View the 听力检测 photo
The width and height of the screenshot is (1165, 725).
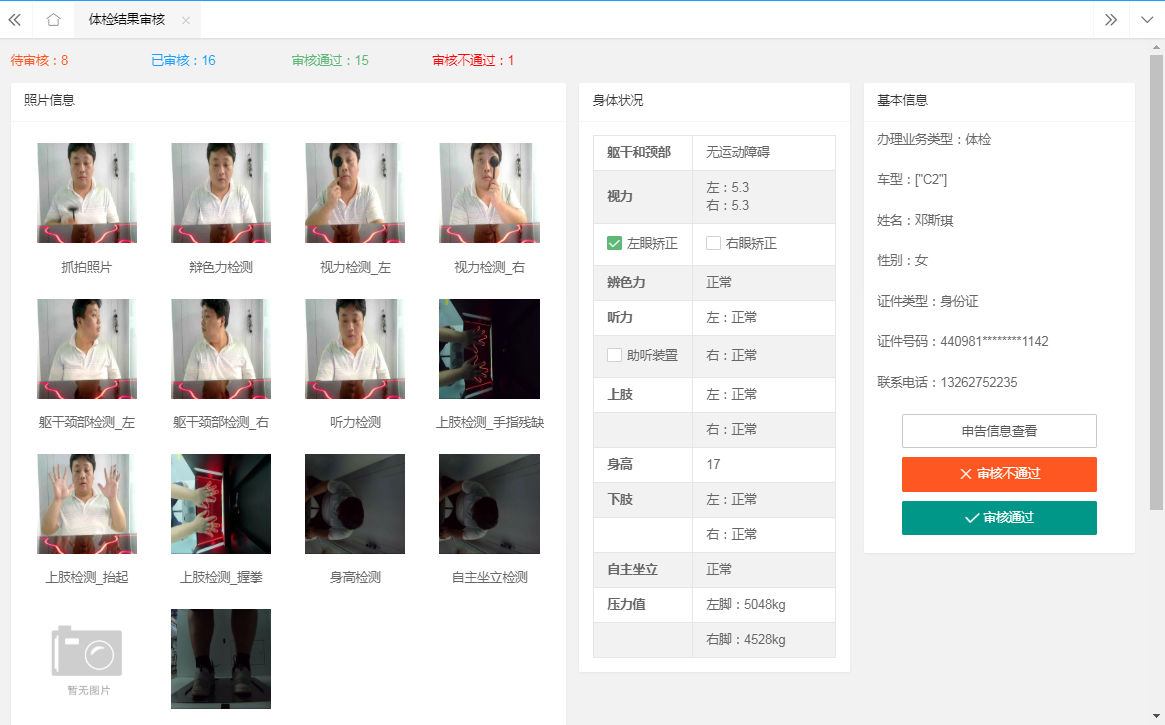click(355, 349)
